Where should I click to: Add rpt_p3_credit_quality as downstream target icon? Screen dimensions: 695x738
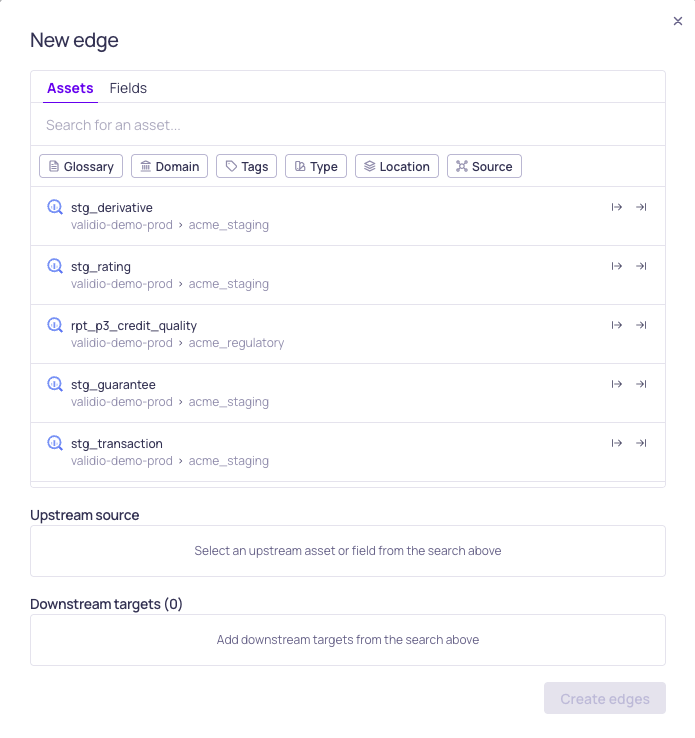pyautogui.click(x=641, y=325)
